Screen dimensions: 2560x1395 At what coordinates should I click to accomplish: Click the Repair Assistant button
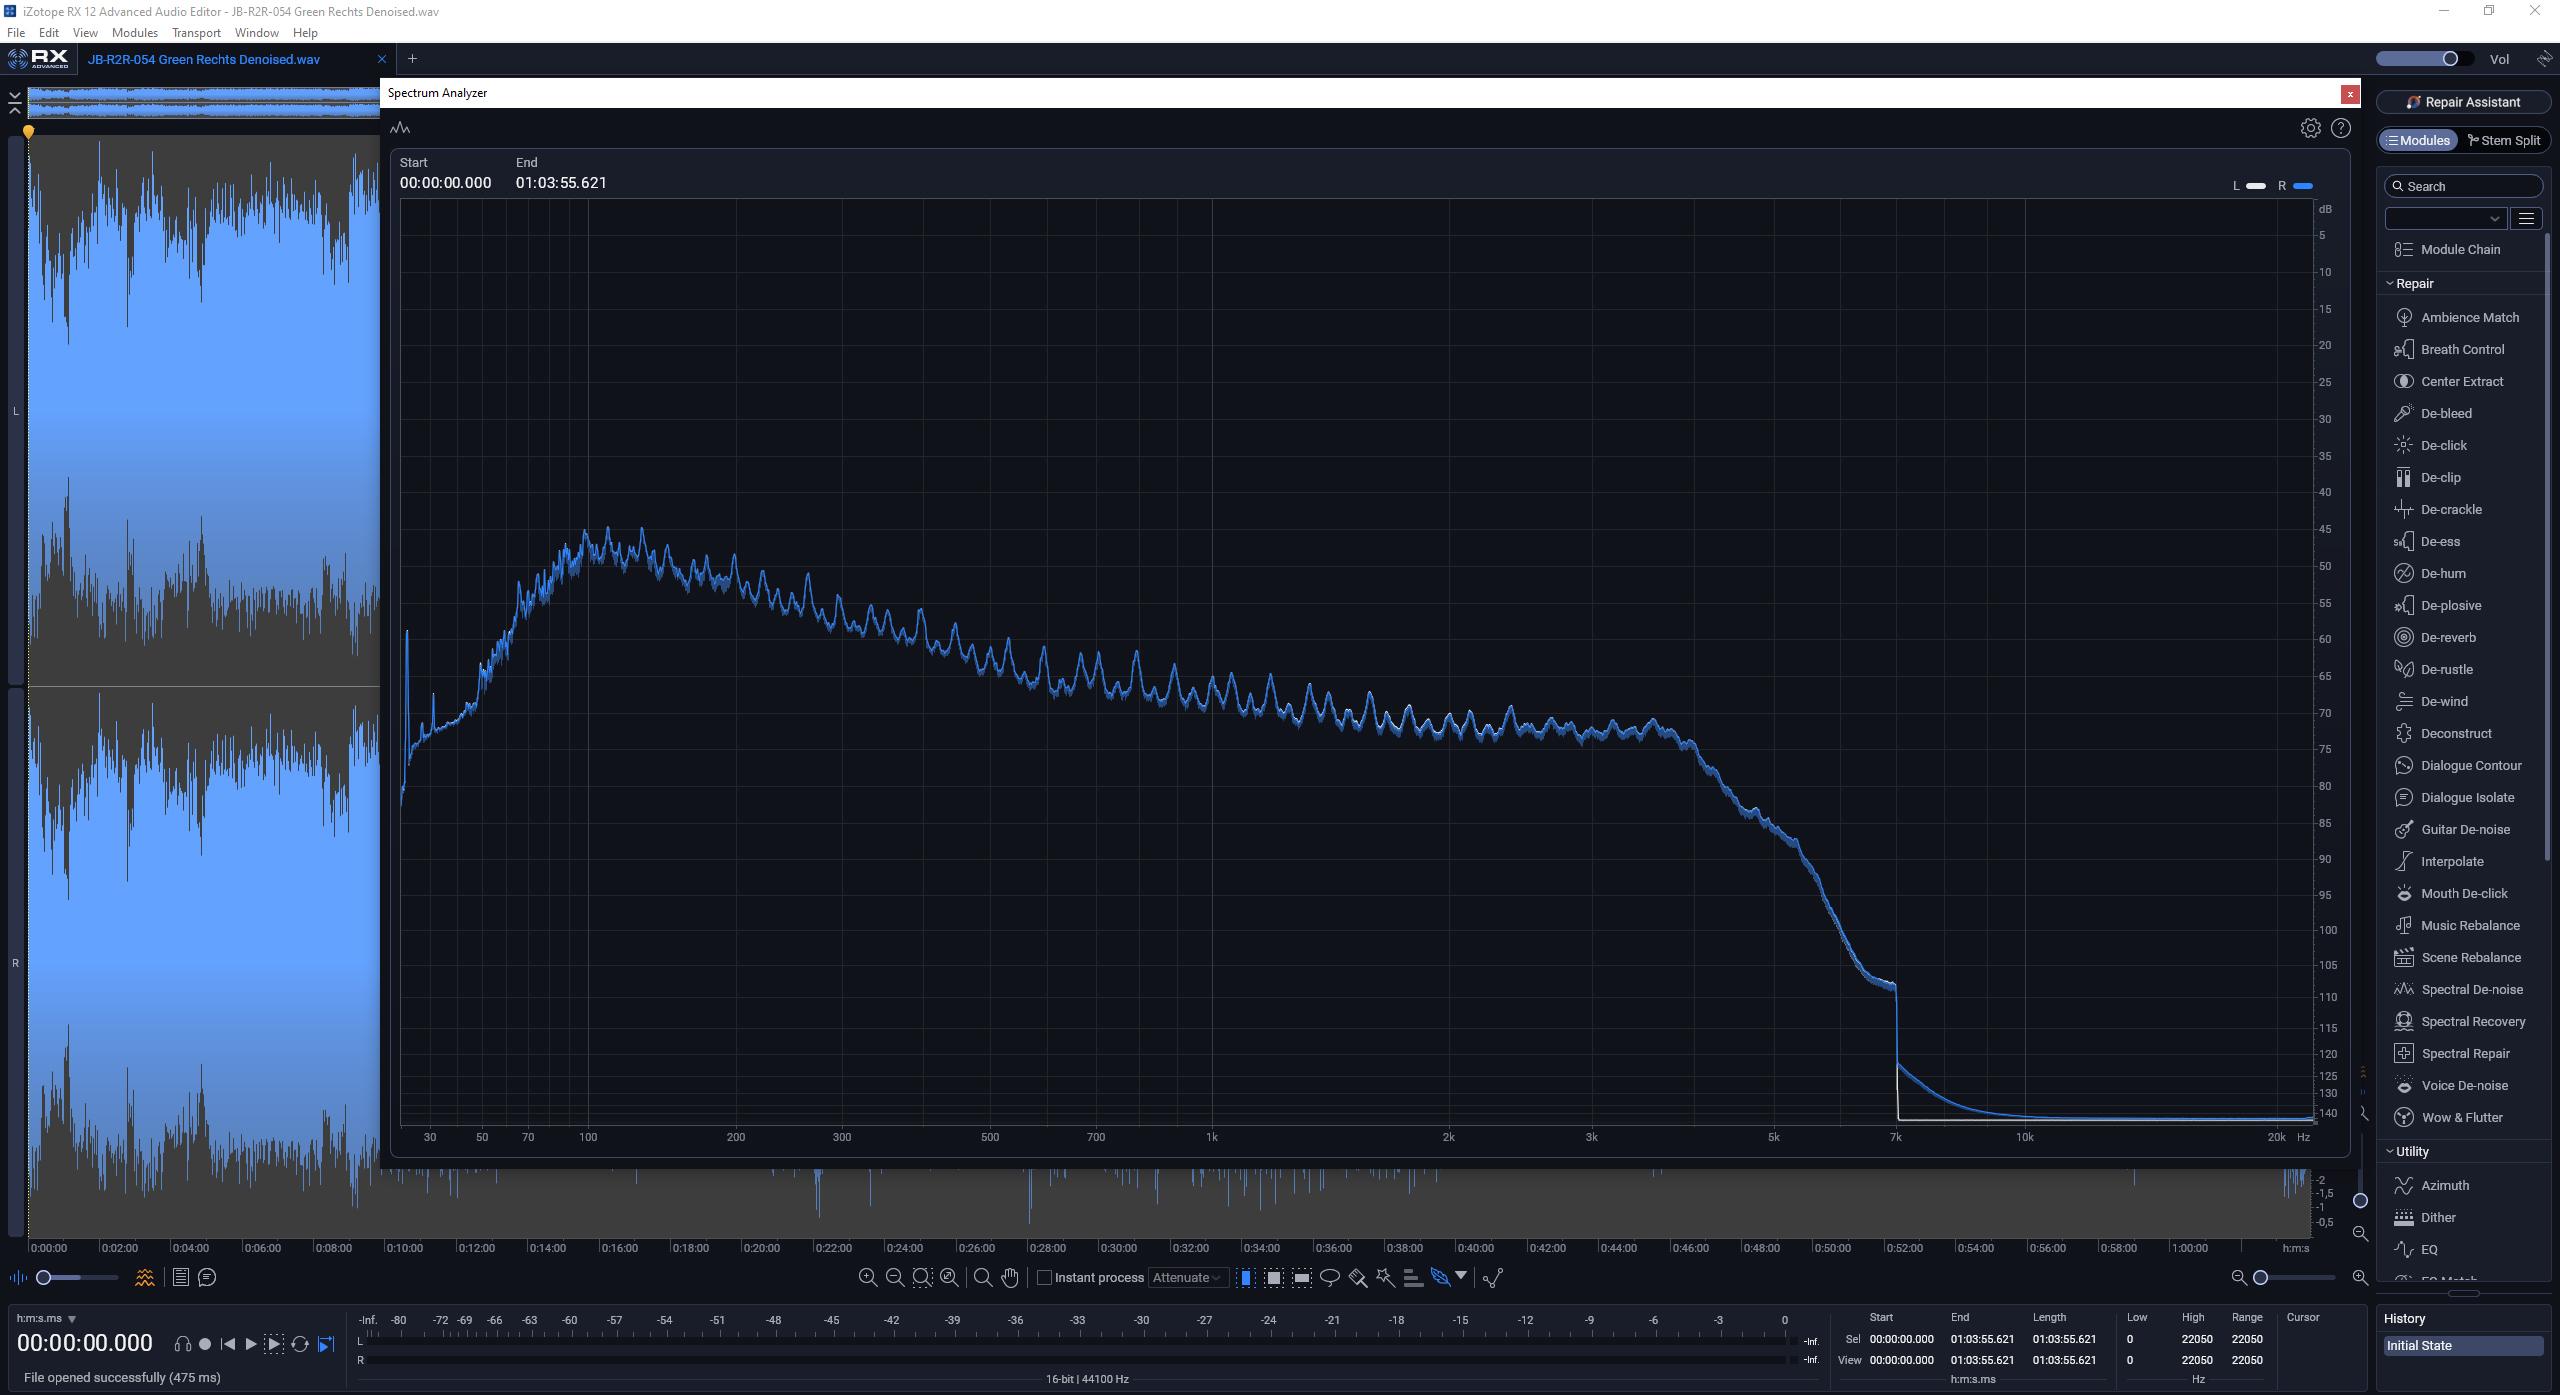coord(2463,102)
